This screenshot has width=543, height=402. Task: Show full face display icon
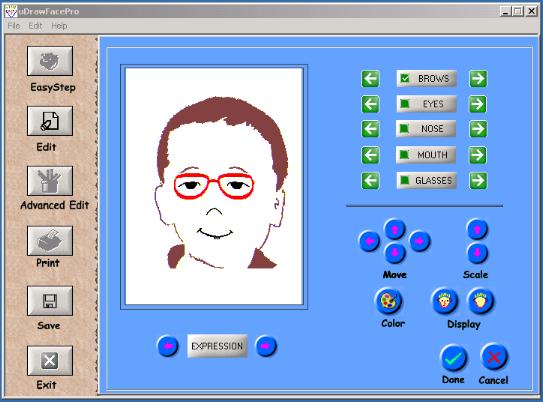click(x=445, y=301)
